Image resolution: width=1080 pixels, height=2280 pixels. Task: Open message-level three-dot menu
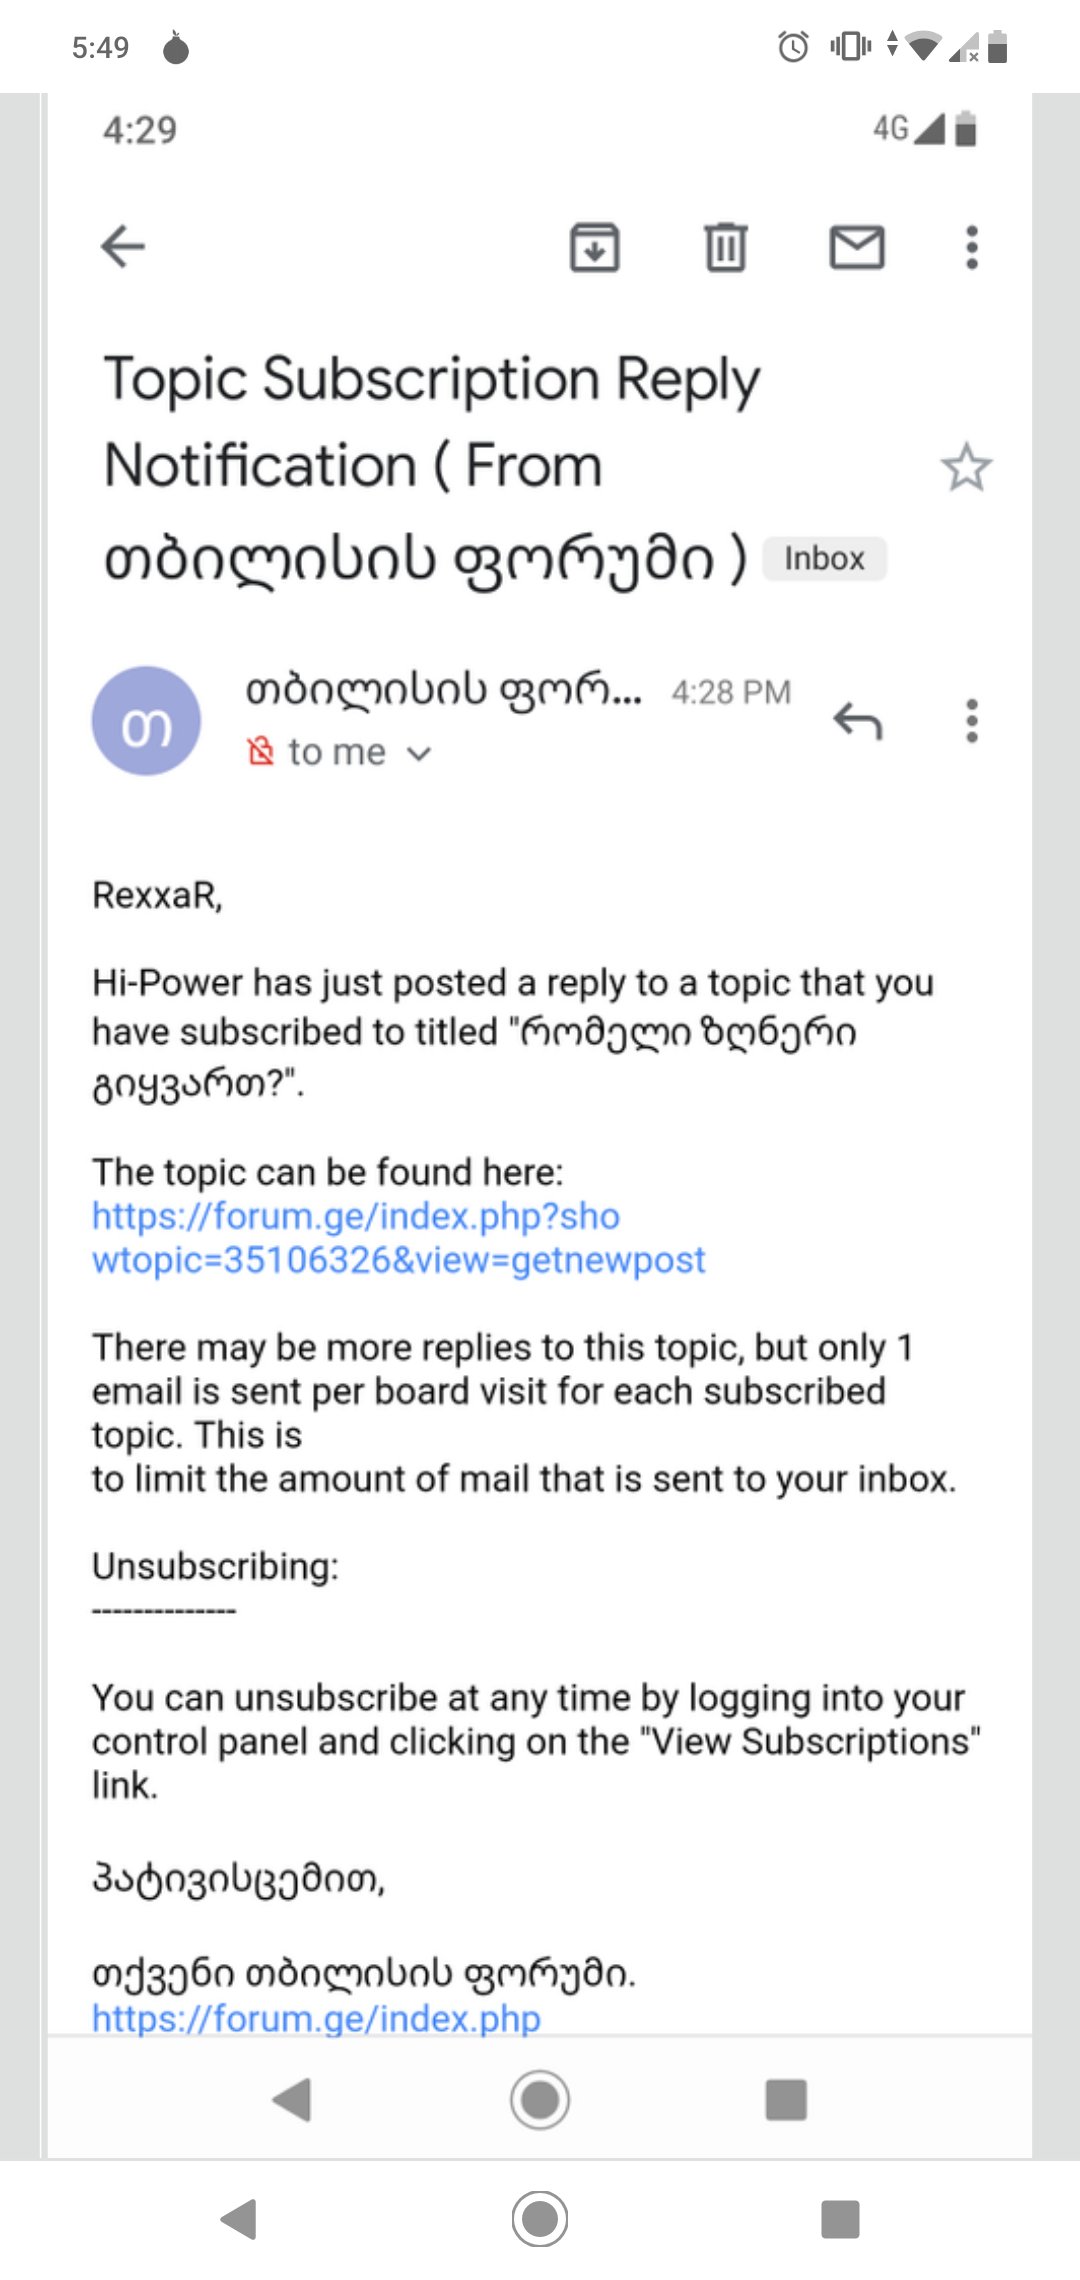969,722
